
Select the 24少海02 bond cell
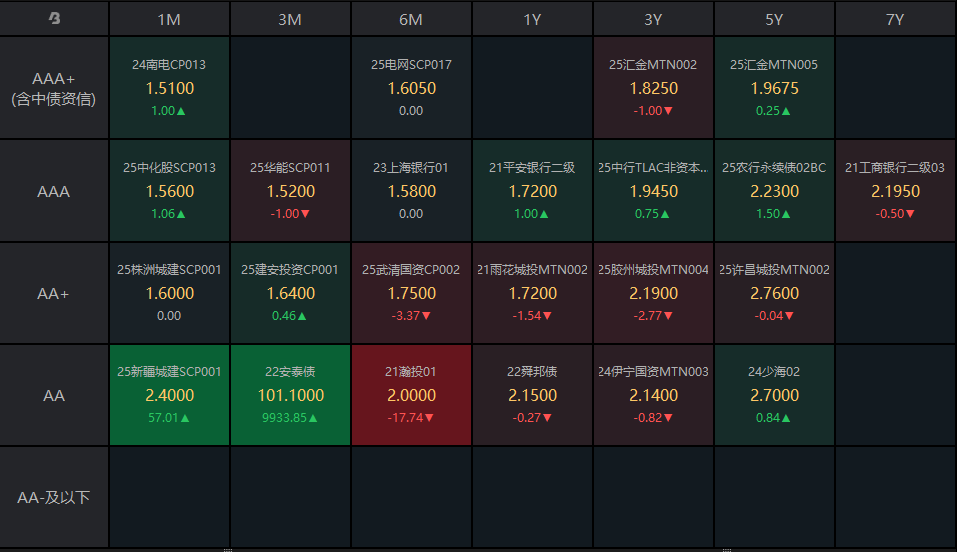(774, 395)
